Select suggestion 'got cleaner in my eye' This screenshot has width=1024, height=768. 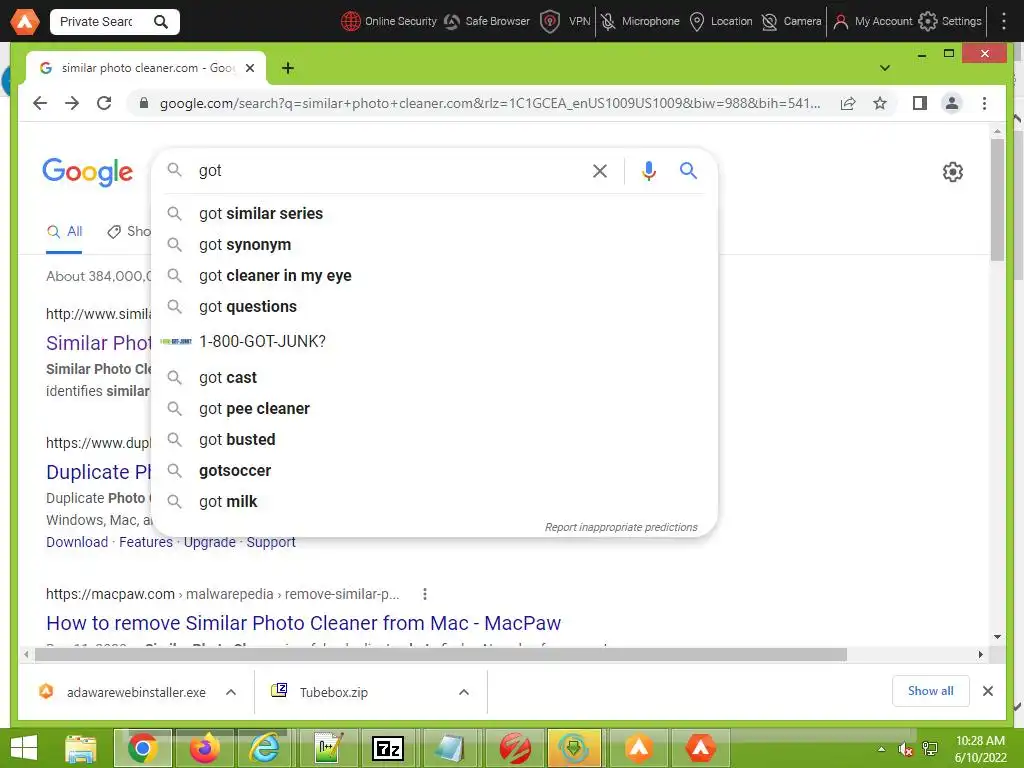[x=434, y=276]
